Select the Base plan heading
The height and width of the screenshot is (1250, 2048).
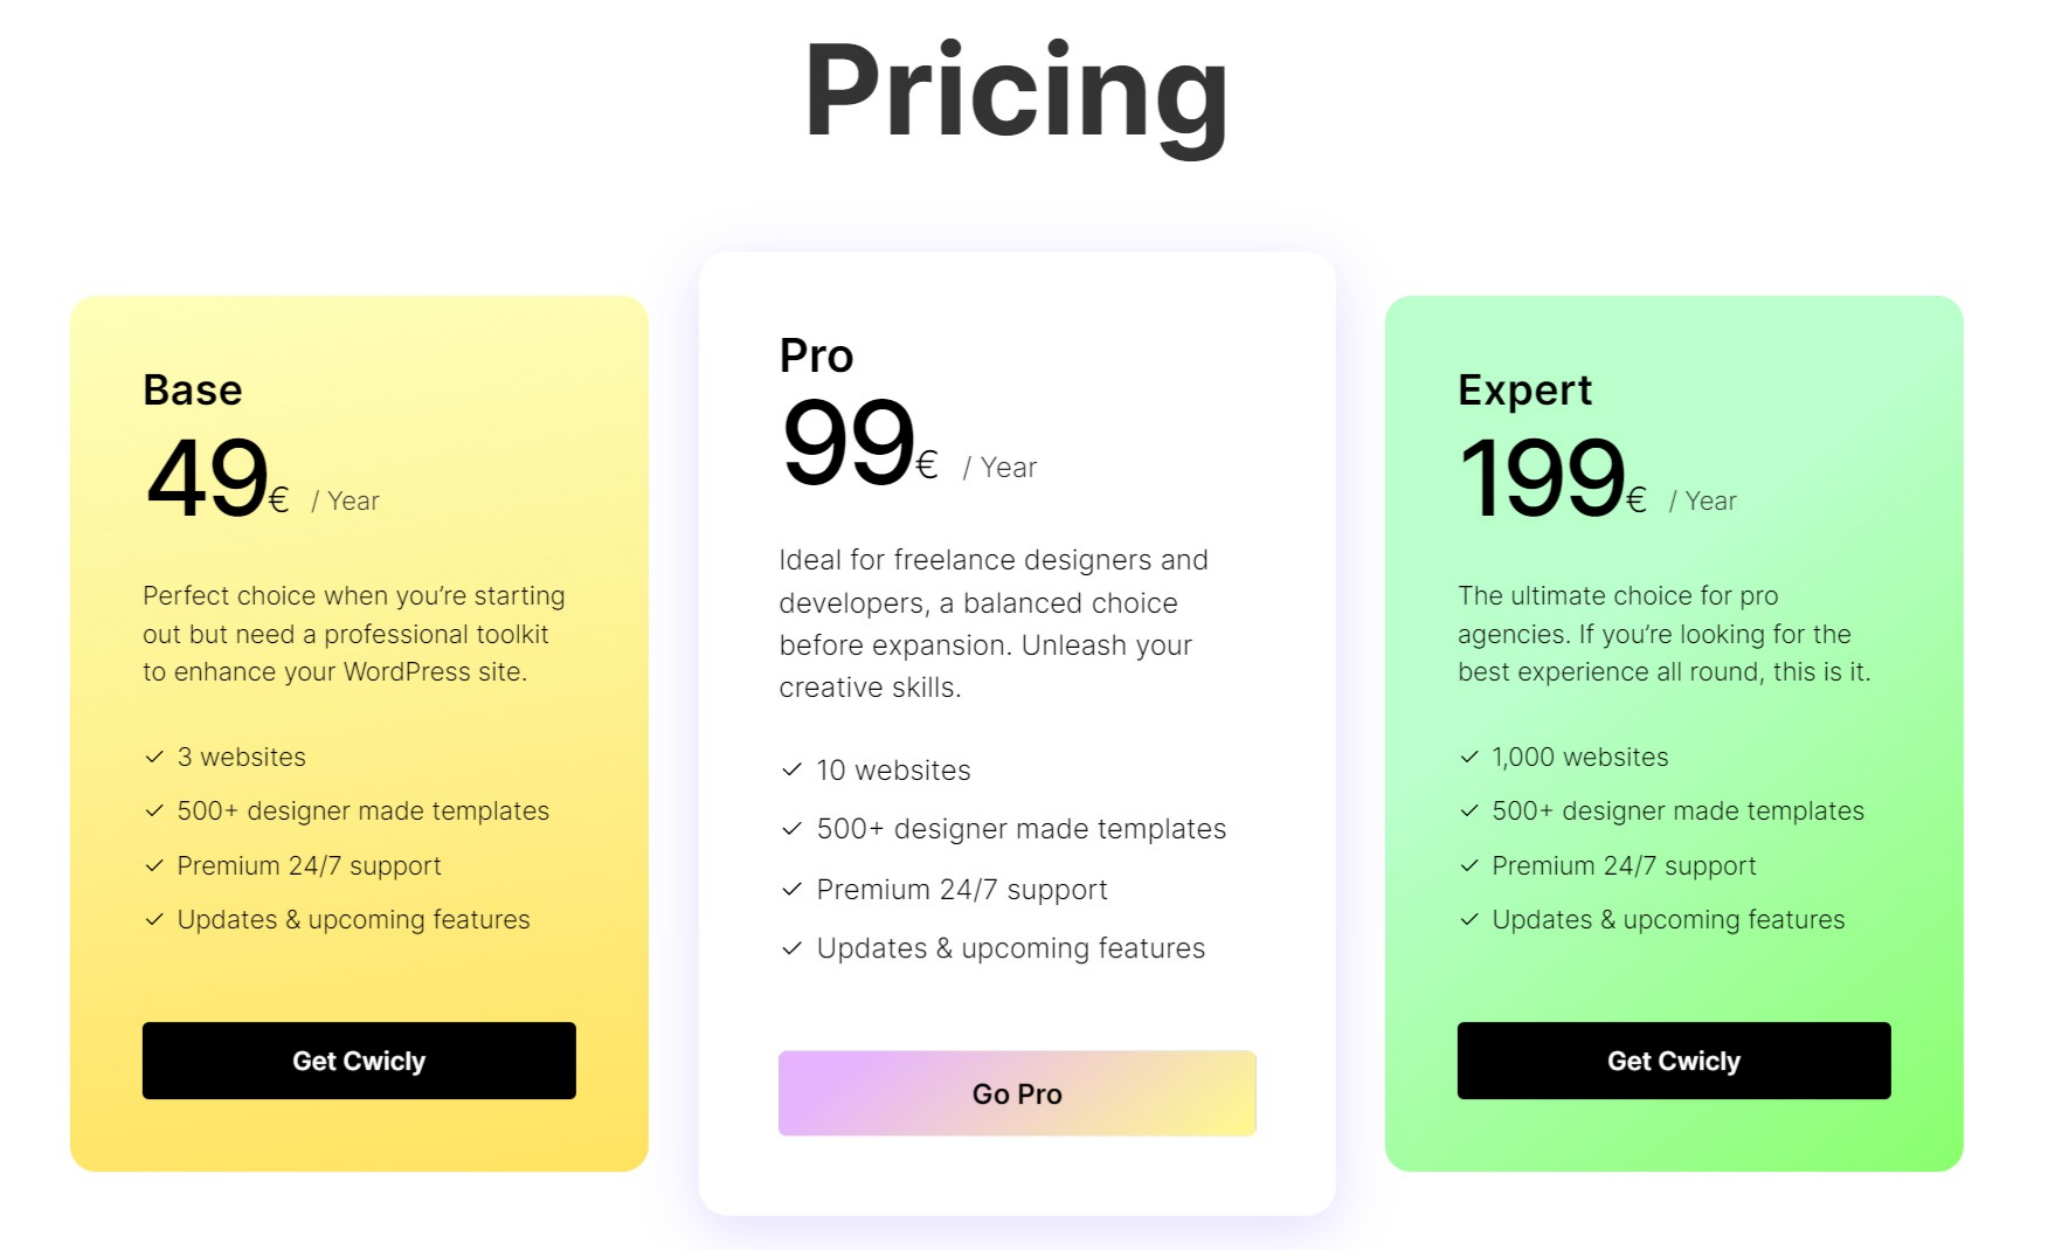(193, 390)
